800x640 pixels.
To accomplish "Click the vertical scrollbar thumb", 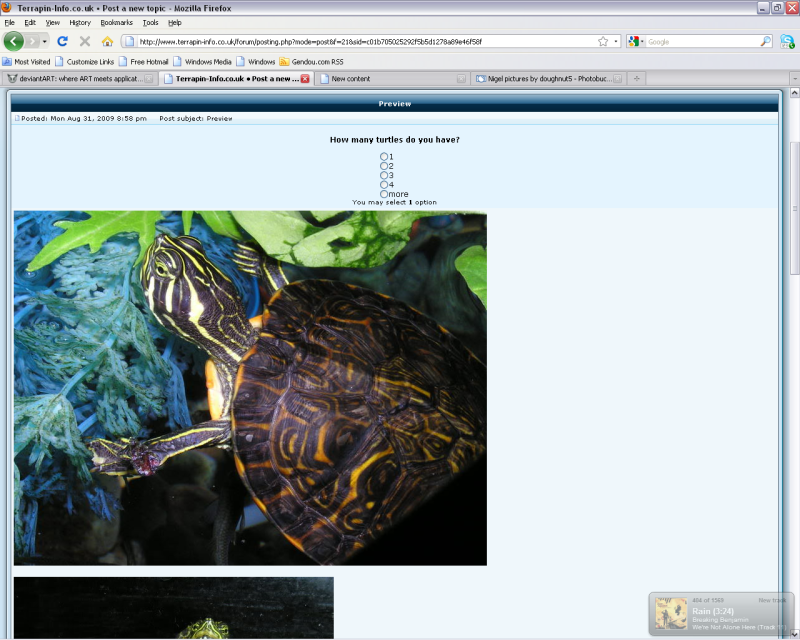I will [x=794, y=208].
